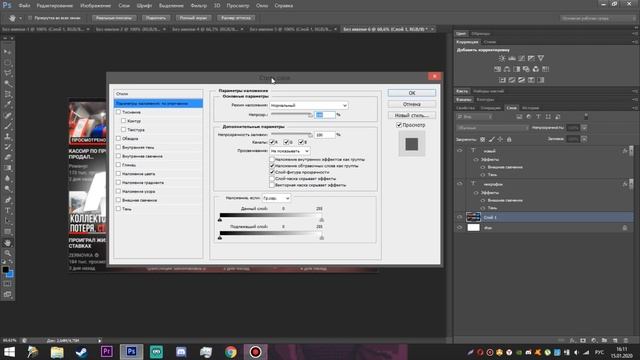This screenshot has height=360, width=640.
Task: Add a Color Balance adjustment (scales icon)
Action: click(507, 69)
